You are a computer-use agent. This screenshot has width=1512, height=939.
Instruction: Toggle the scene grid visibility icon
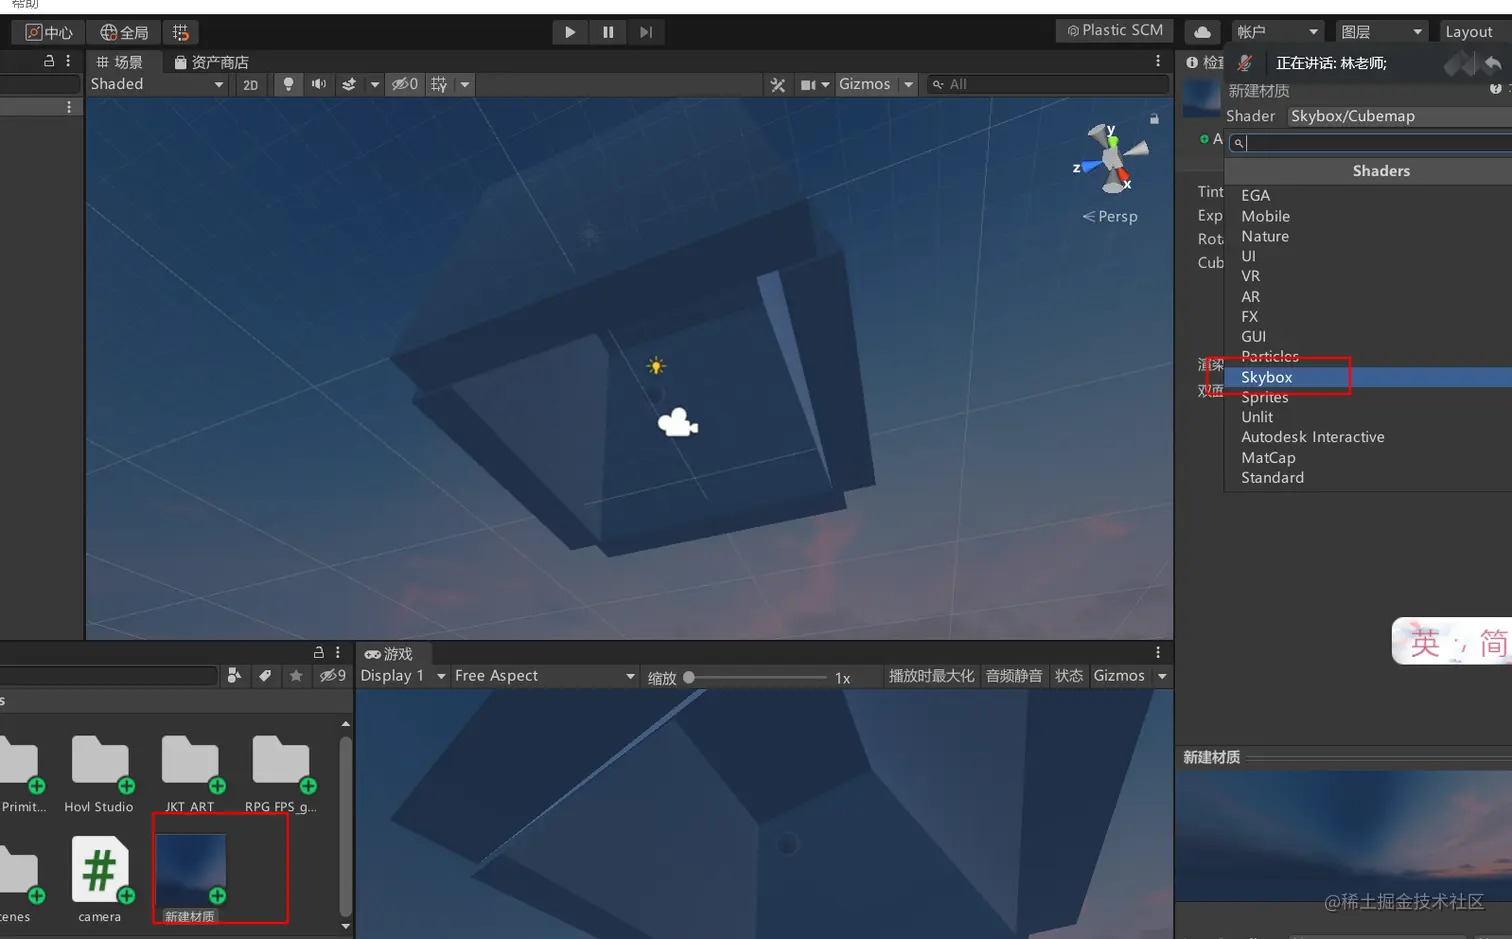click(x=439, y=84)
